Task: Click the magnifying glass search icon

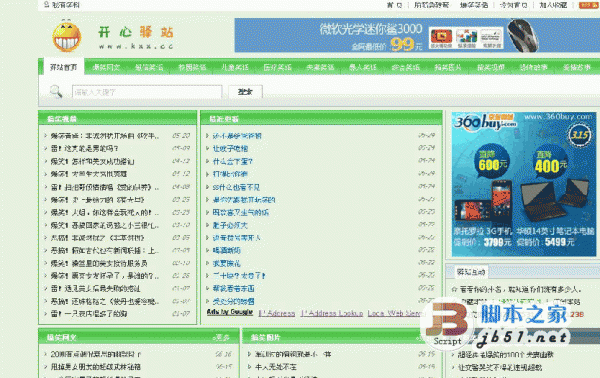Action: point(56,91)
